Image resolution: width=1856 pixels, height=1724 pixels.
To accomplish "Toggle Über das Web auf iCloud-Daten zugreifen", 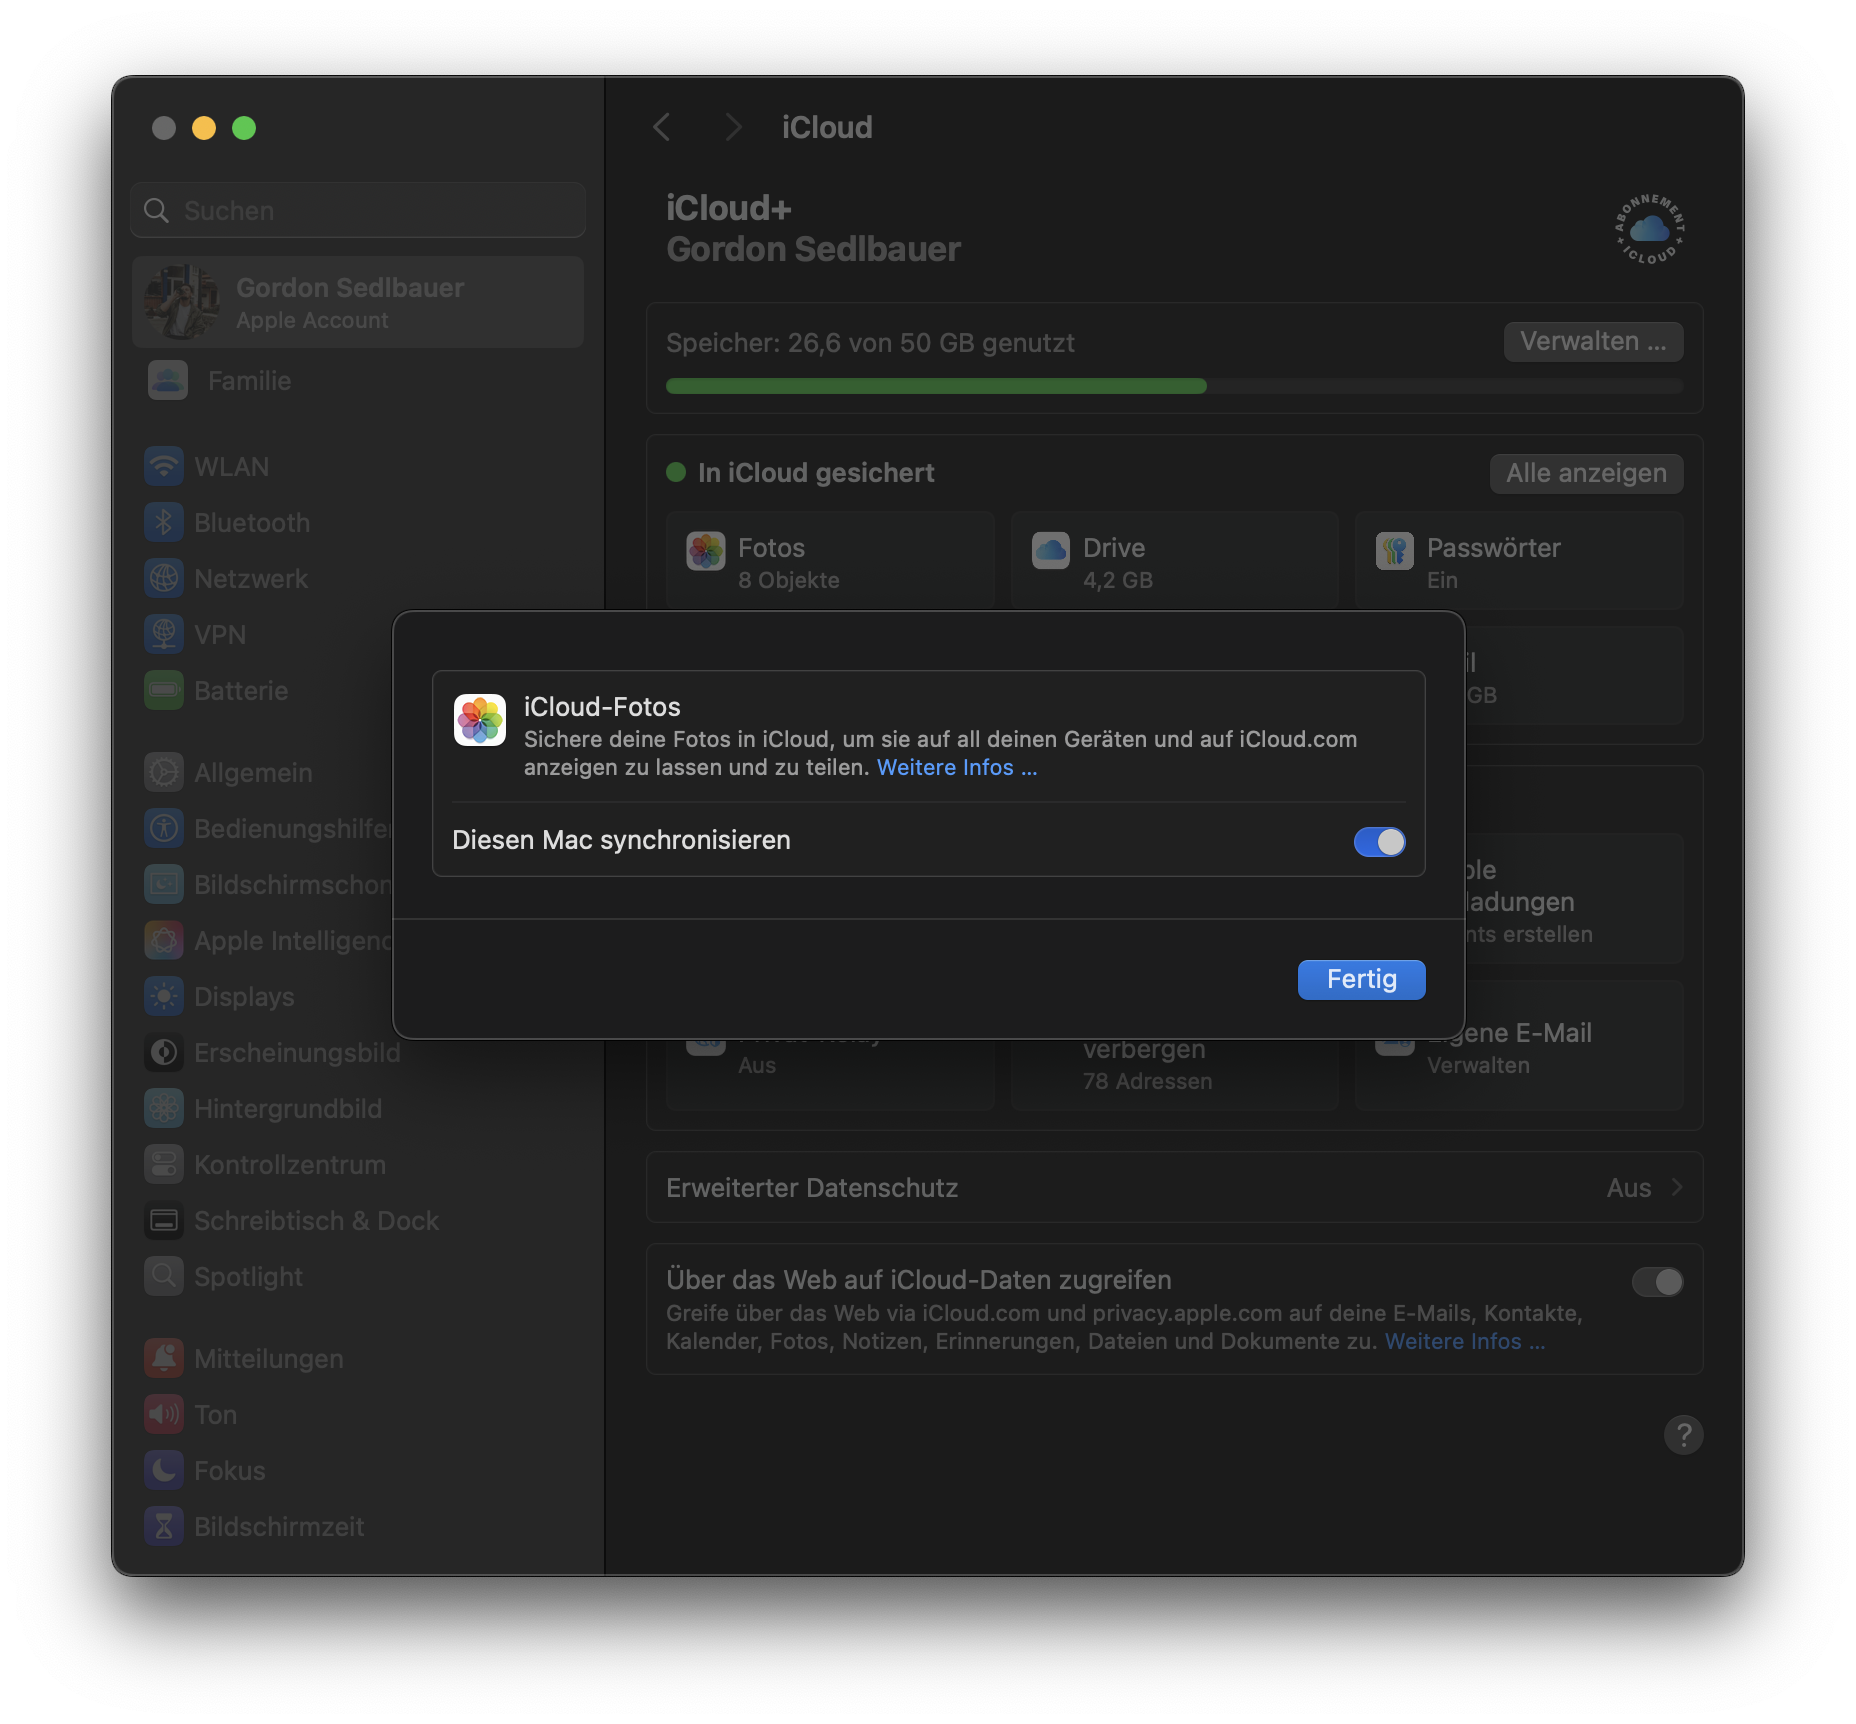I will (x=1657, y=1283).
